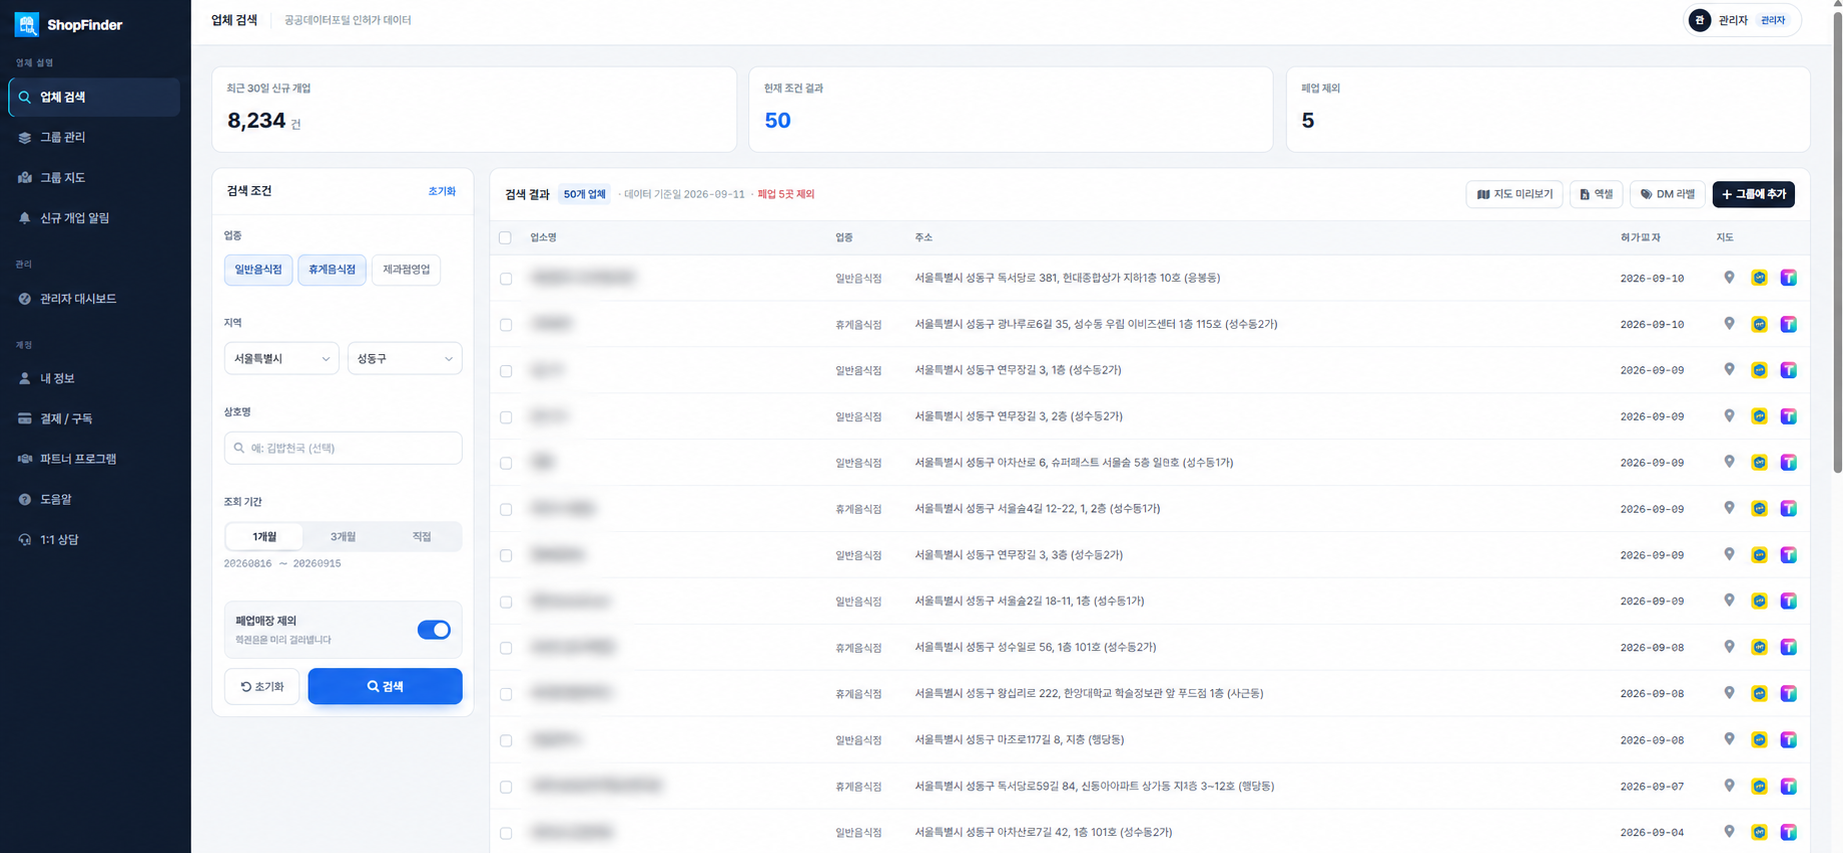Click the DM 라벨 button
Image resolution: width=1843 pixels, height=853 pixels.
(1667, 194)
